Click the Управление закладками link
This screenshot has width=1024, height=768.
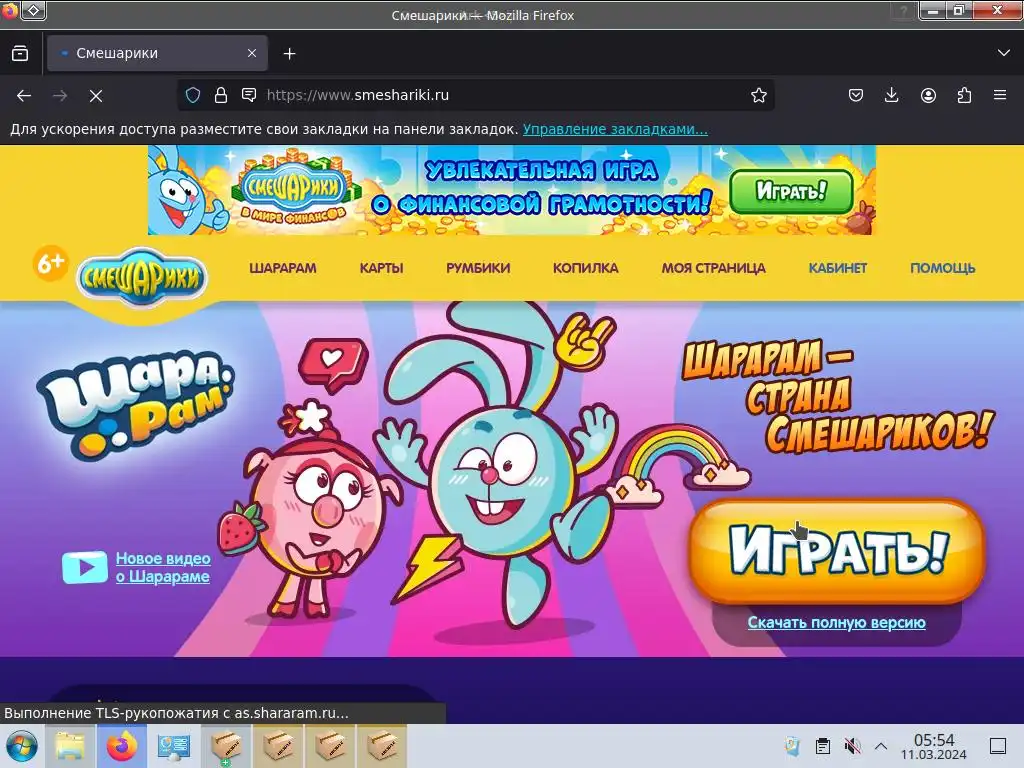pos(615,129)
